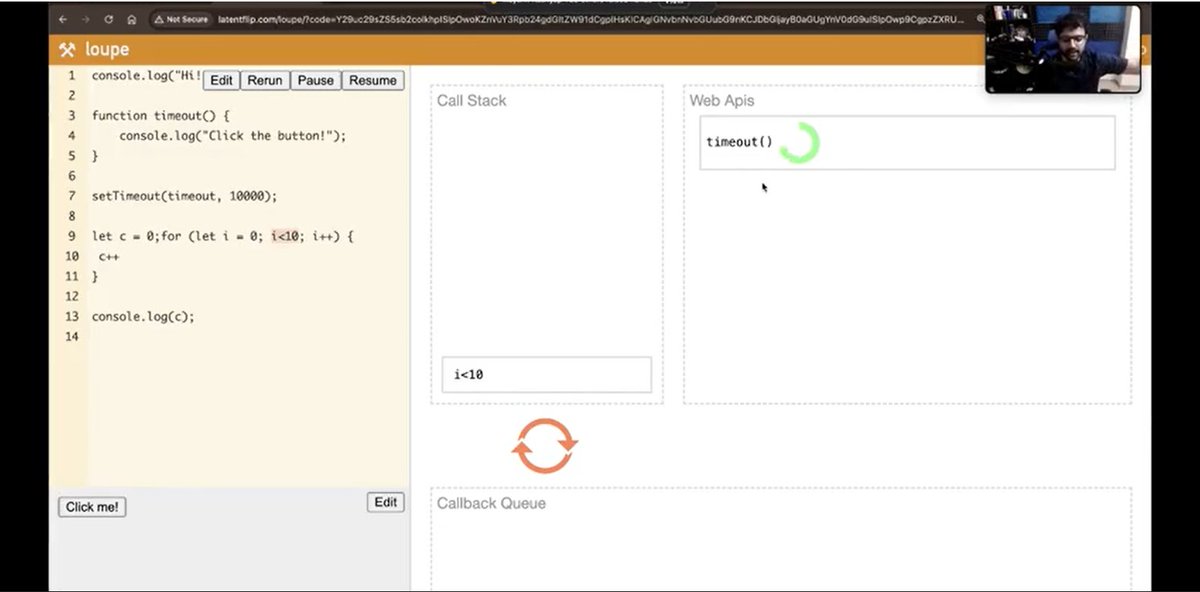Click the orange event loop icon
The image size is (1200, 592).
pos(545,446)
